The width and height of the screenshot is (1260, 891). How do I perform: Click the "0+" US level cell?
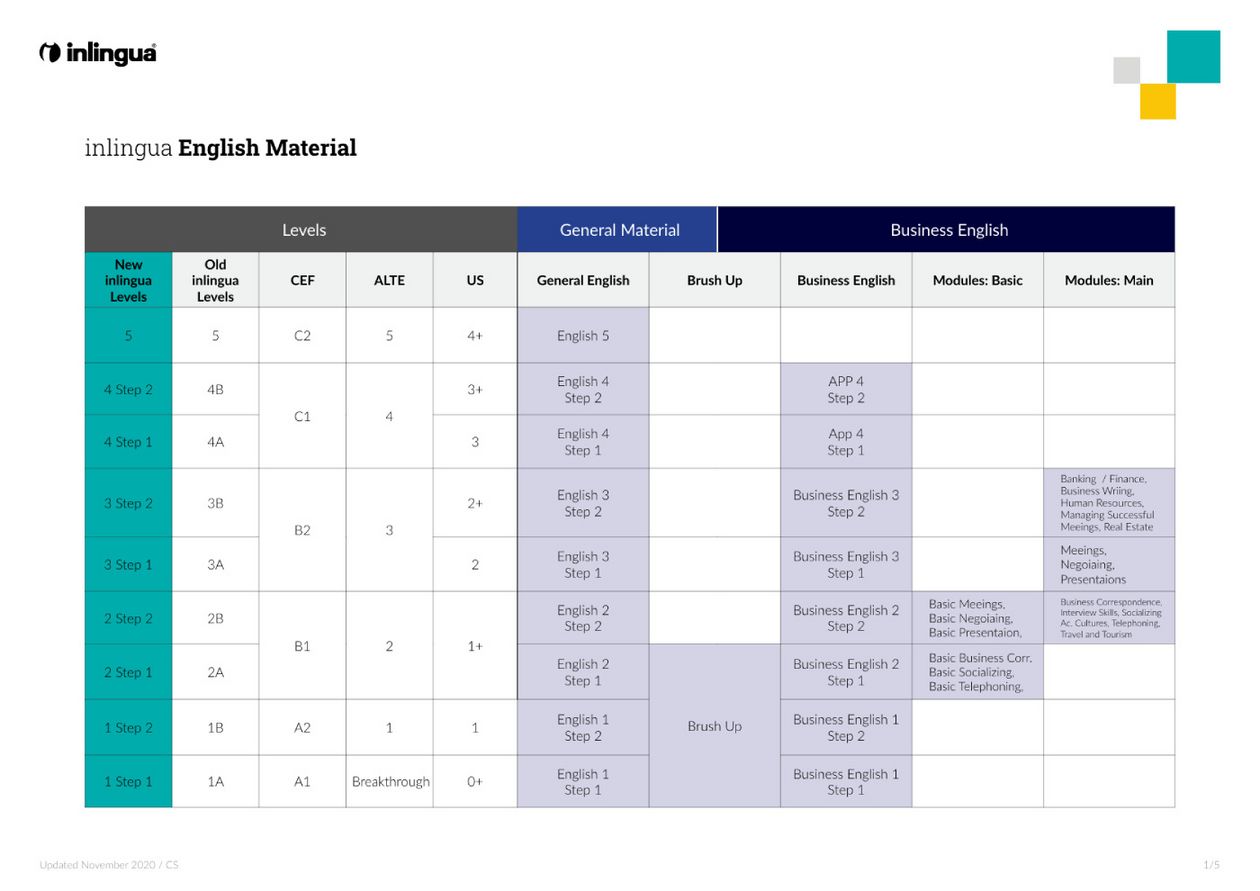[x=475, y=782]
